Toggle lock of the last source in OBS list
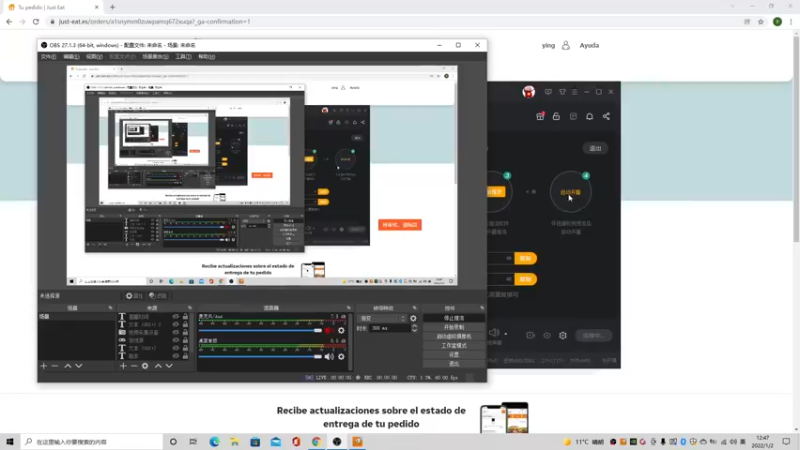This screenshot has width=800, height=450. tap(185, 356)
